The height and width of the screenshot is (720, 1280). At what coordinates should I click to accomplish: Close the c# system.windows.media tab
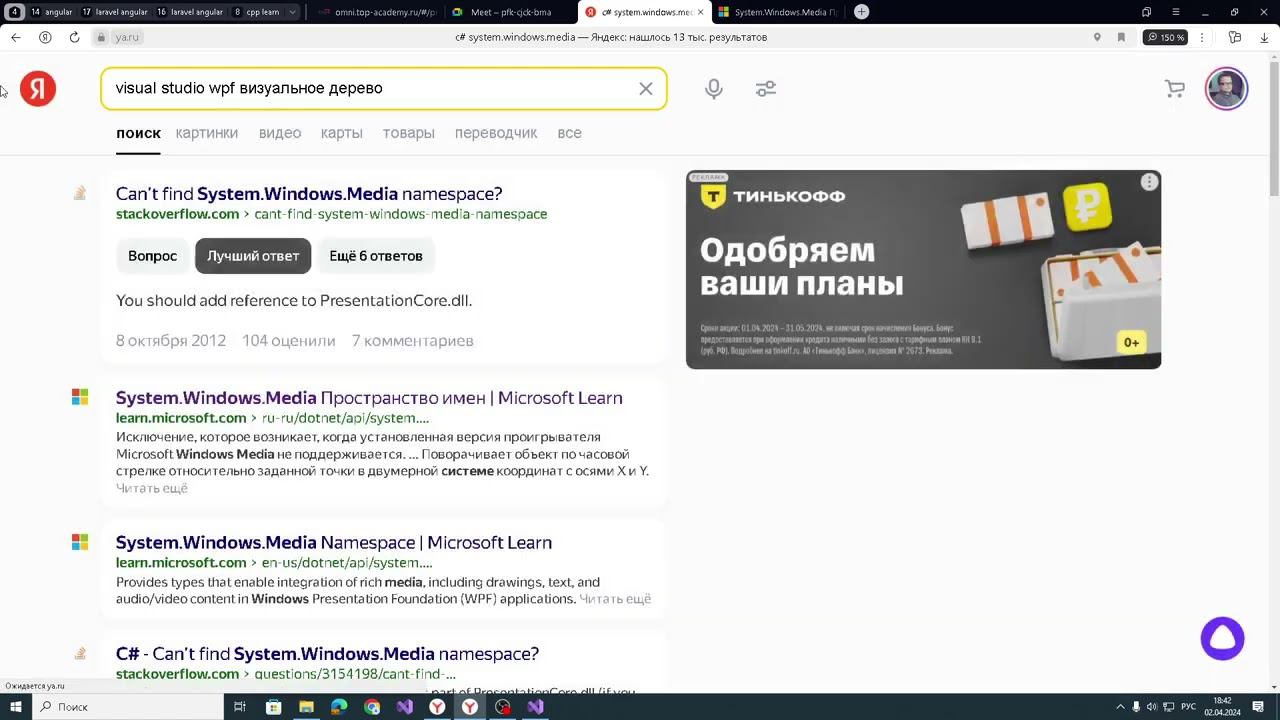click(700, 12)
